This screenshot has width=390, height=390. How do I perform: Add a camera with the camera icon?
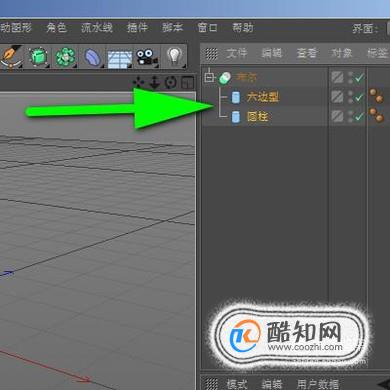[146, 57]
